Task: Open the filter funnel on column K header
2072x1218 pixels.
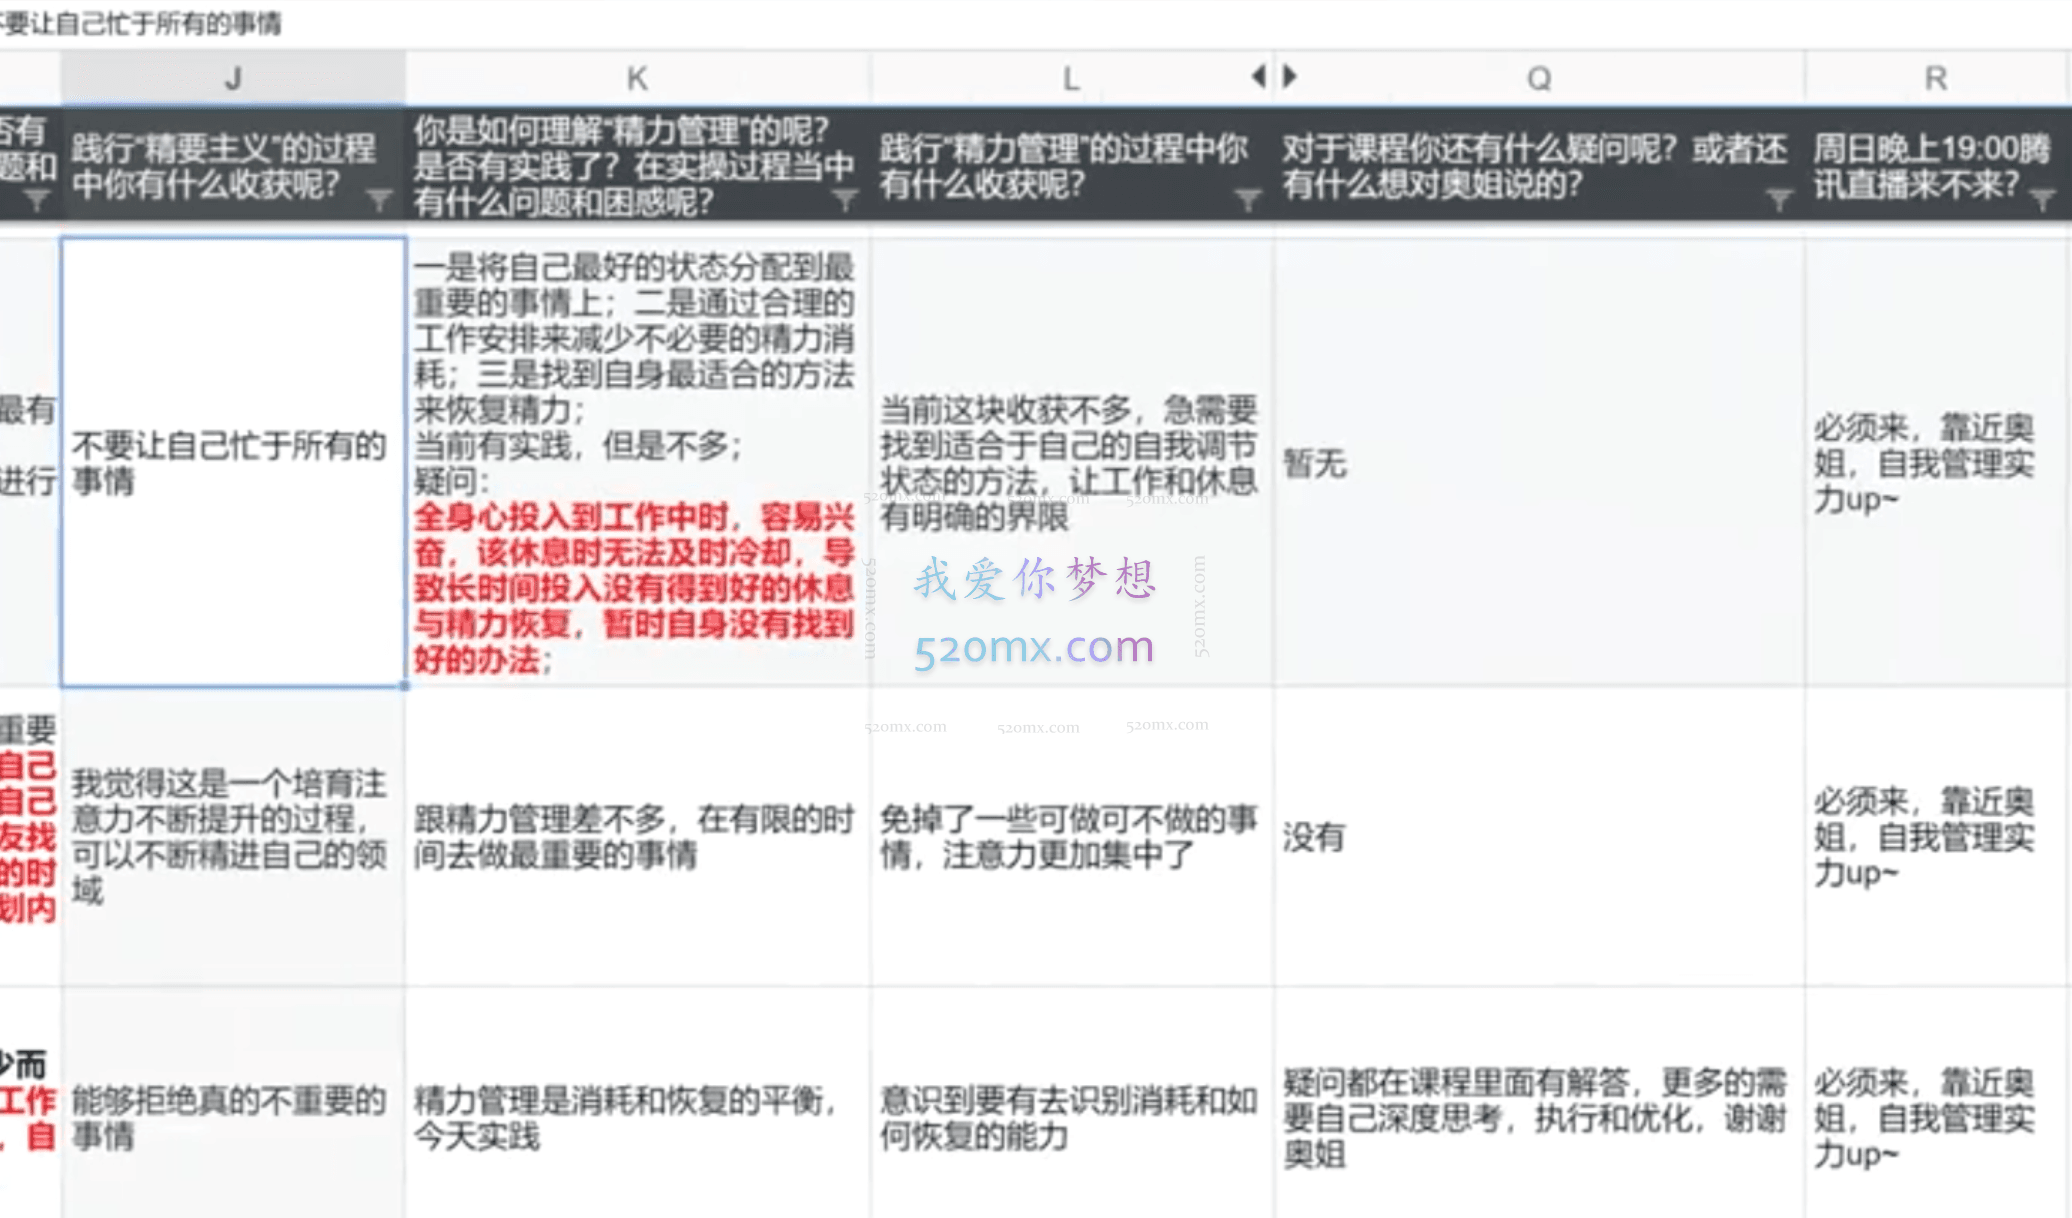Action: [x=845, y=198]
